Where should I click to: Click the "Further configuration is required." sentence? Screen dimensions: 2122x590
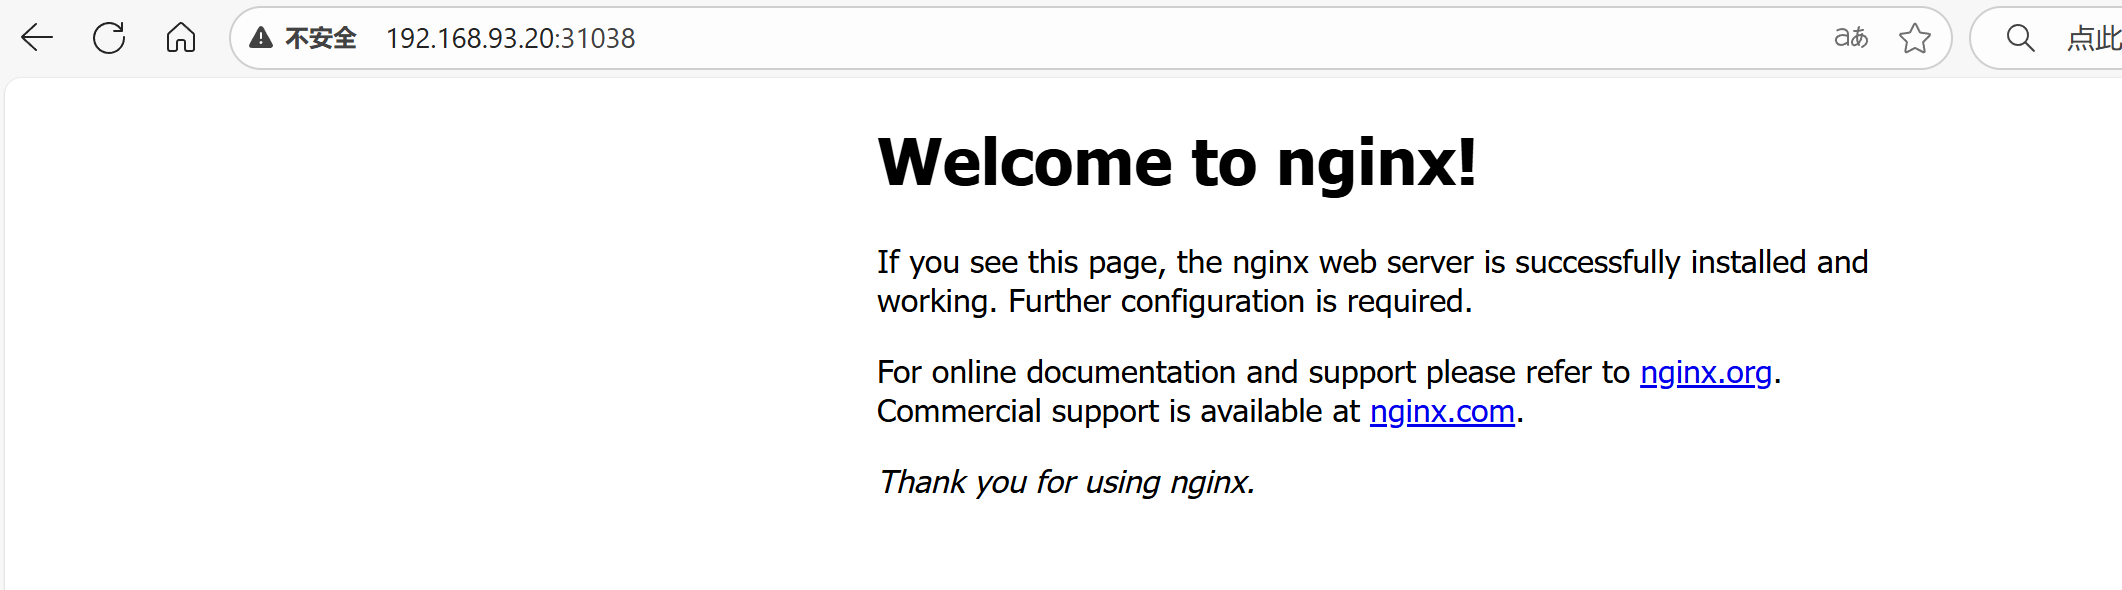tap(1240, 301)
